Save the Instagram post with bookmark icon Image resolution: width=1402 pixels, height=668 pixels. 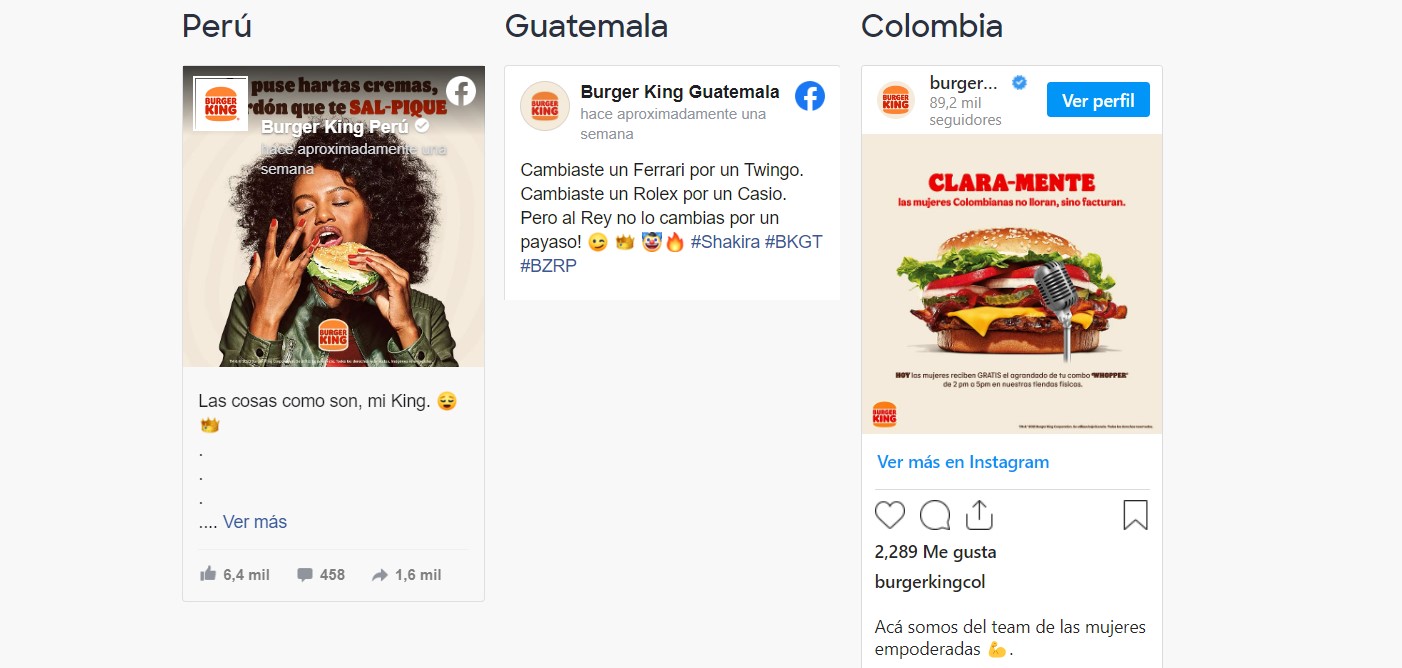[x=1135, y=515]
